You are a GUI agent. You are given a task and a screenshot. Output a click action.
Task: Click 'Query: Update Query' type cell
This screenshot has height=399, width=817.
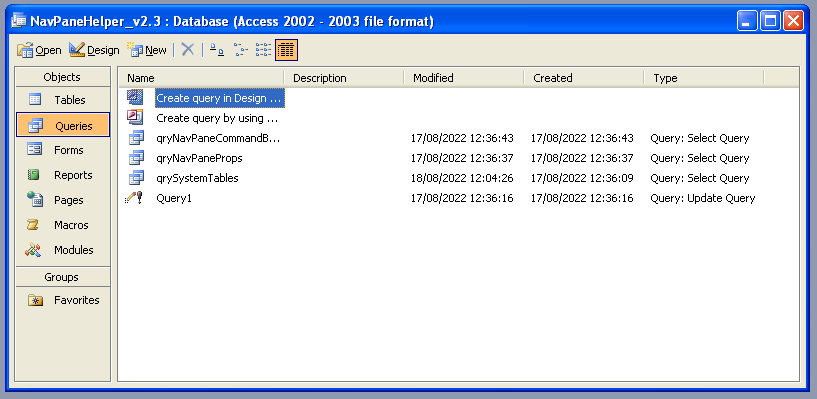(x=703, y=198)
